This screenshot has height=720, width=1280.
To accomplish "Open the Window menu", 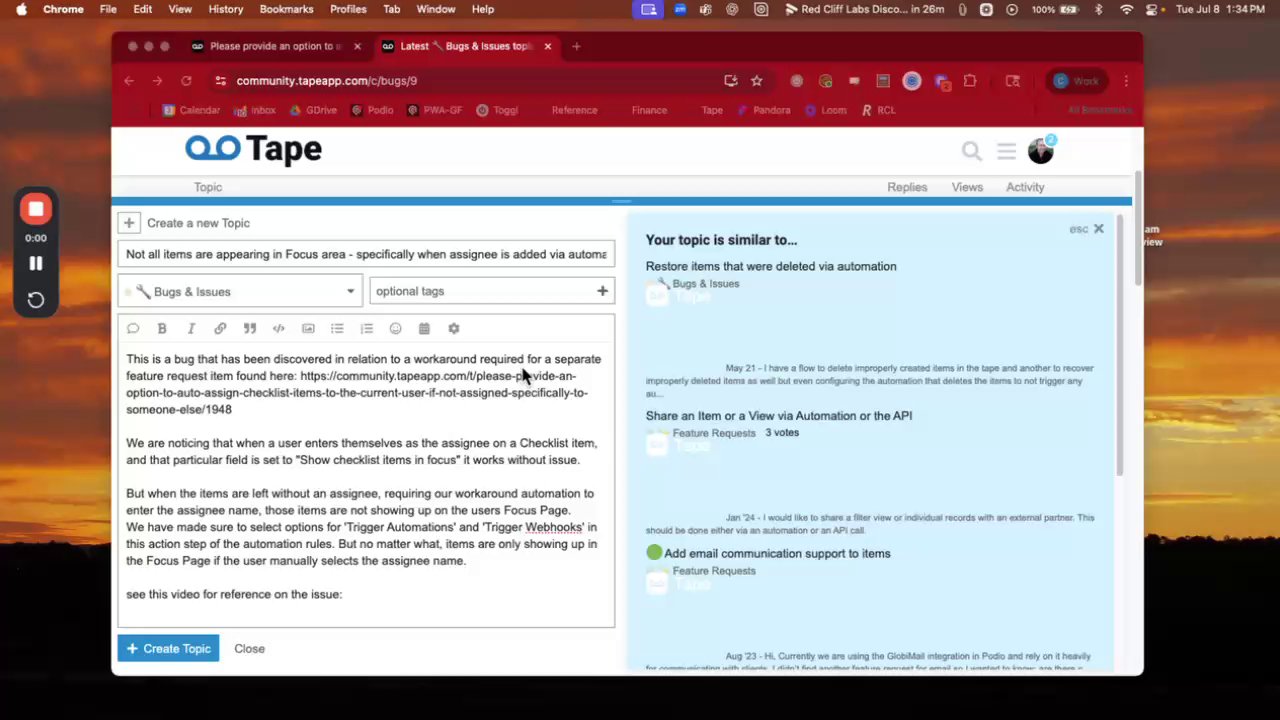I will (436, 9).
